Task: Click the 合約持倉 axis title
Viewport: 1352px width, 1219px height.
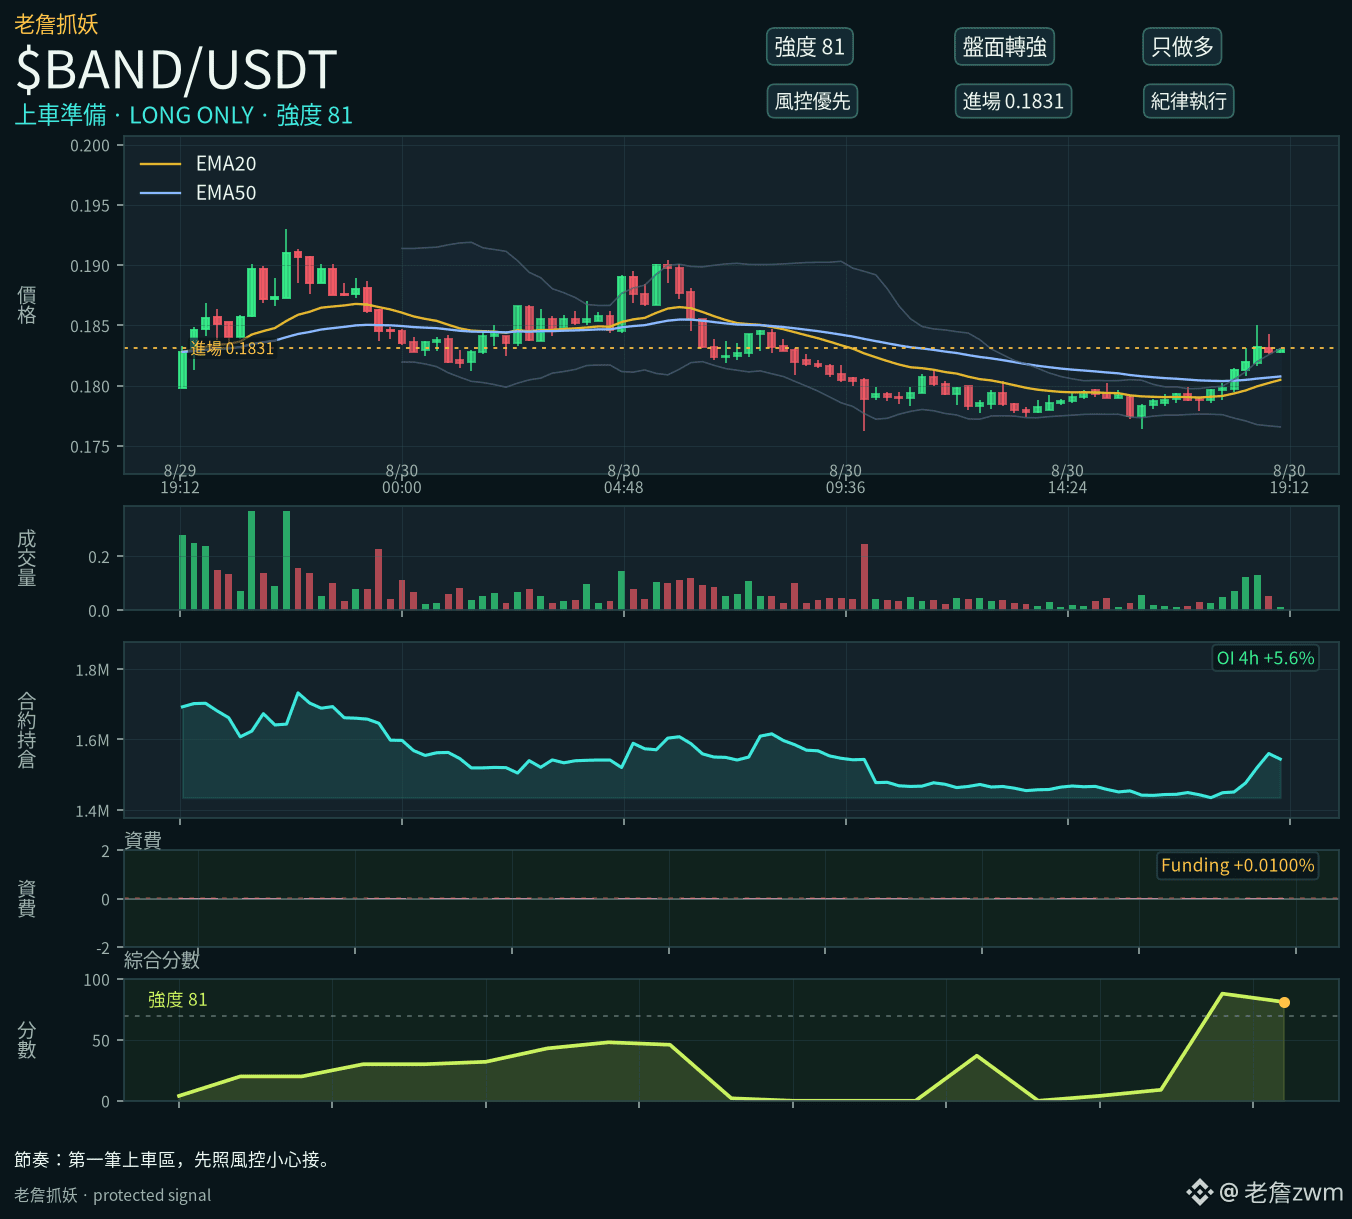Action: [x=27, y=730]
